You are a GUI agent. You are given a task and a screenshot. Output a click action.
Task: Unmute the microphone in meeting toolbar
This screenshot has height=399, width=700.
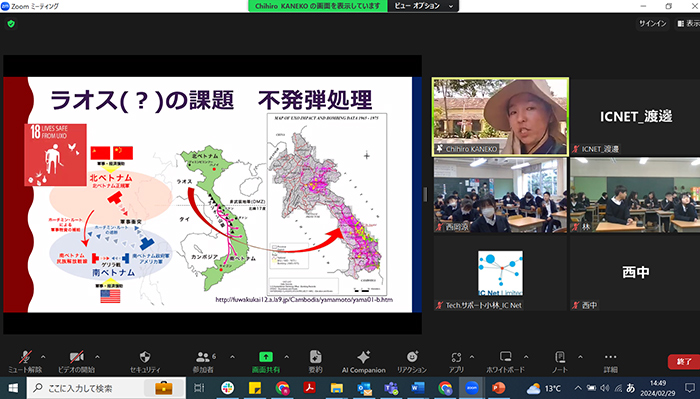pyautogui.click(x=25, y=357)
